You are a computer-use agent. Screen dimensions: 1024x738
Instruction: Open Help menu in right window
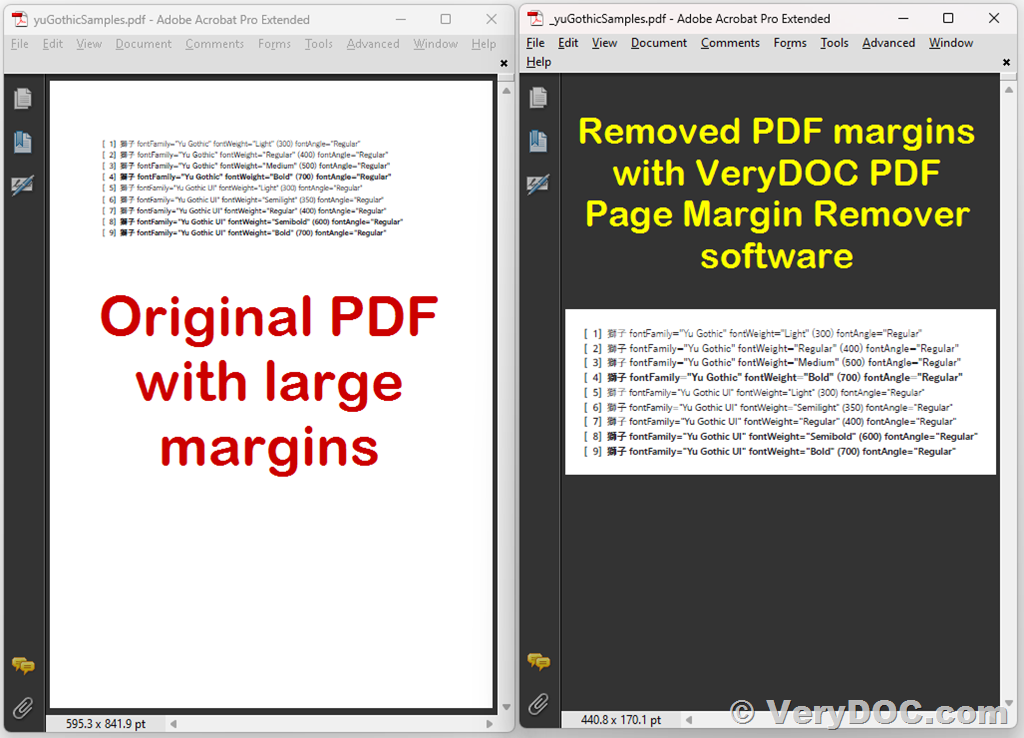[539, 62]
